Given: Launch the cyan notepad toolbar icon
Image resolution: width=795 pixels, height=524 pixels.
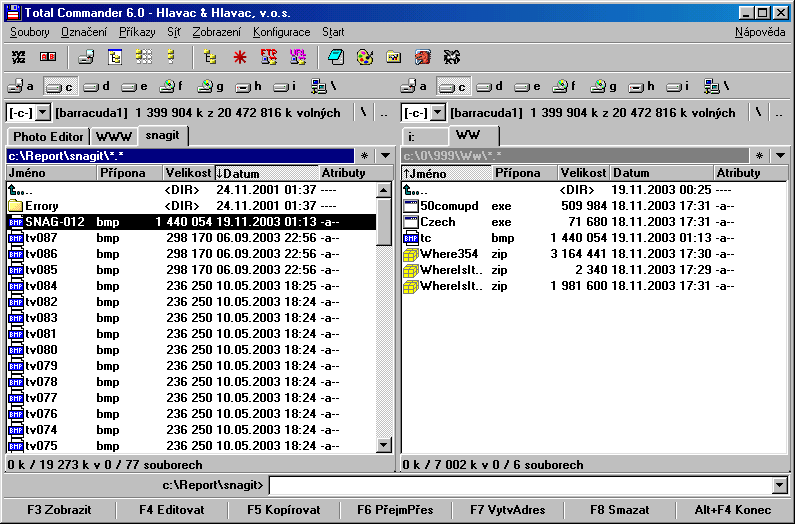Looking at the screenshot, I should coord(336,57).
